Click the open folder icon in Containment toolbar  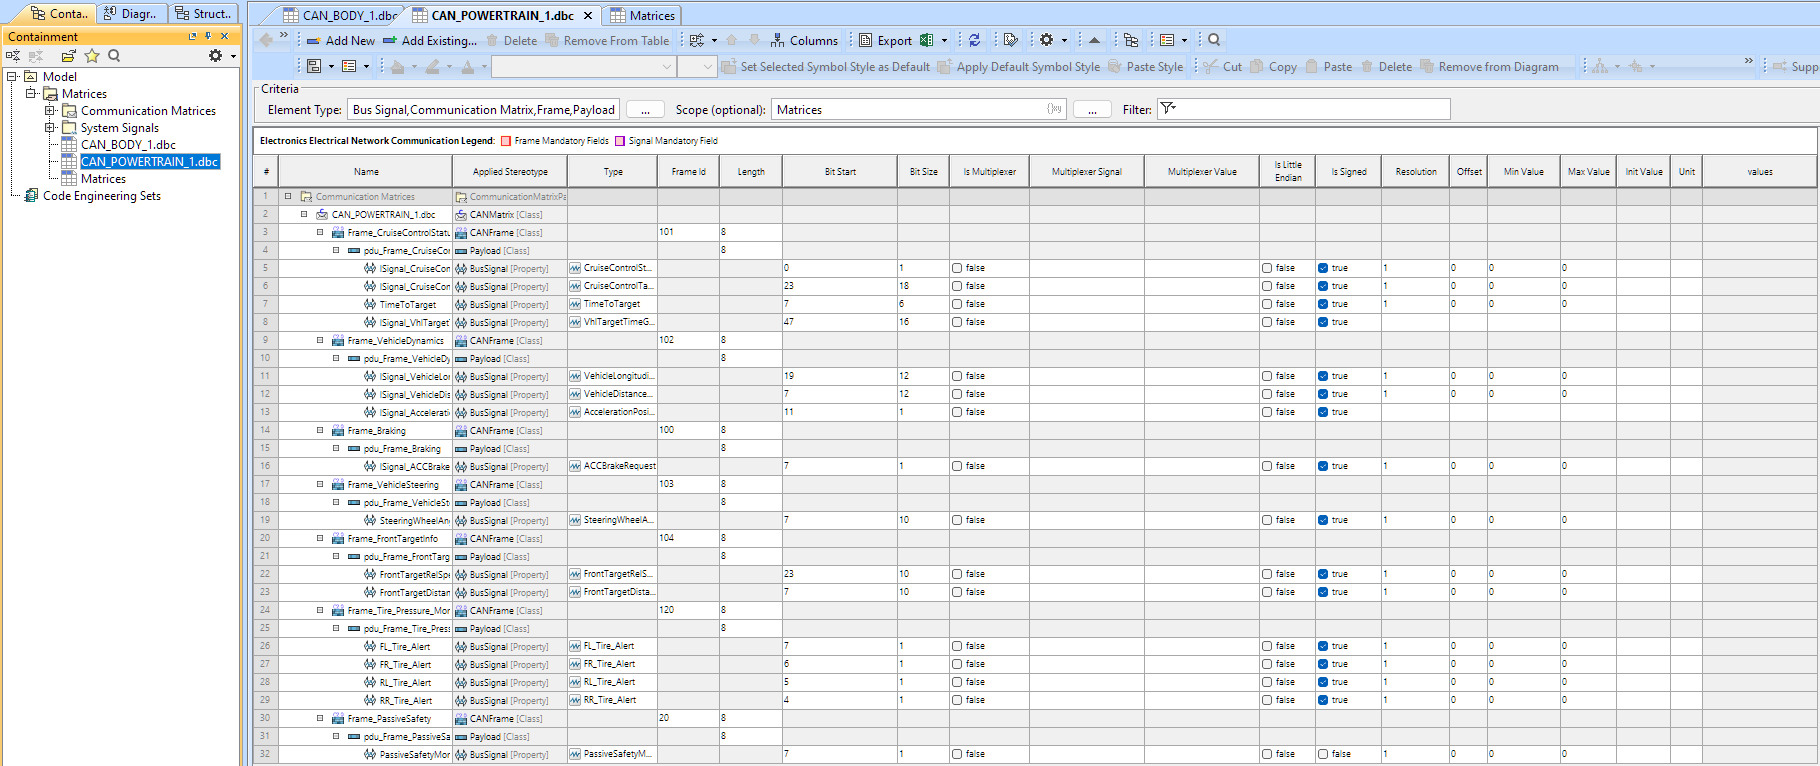click(x=68, y=56)
